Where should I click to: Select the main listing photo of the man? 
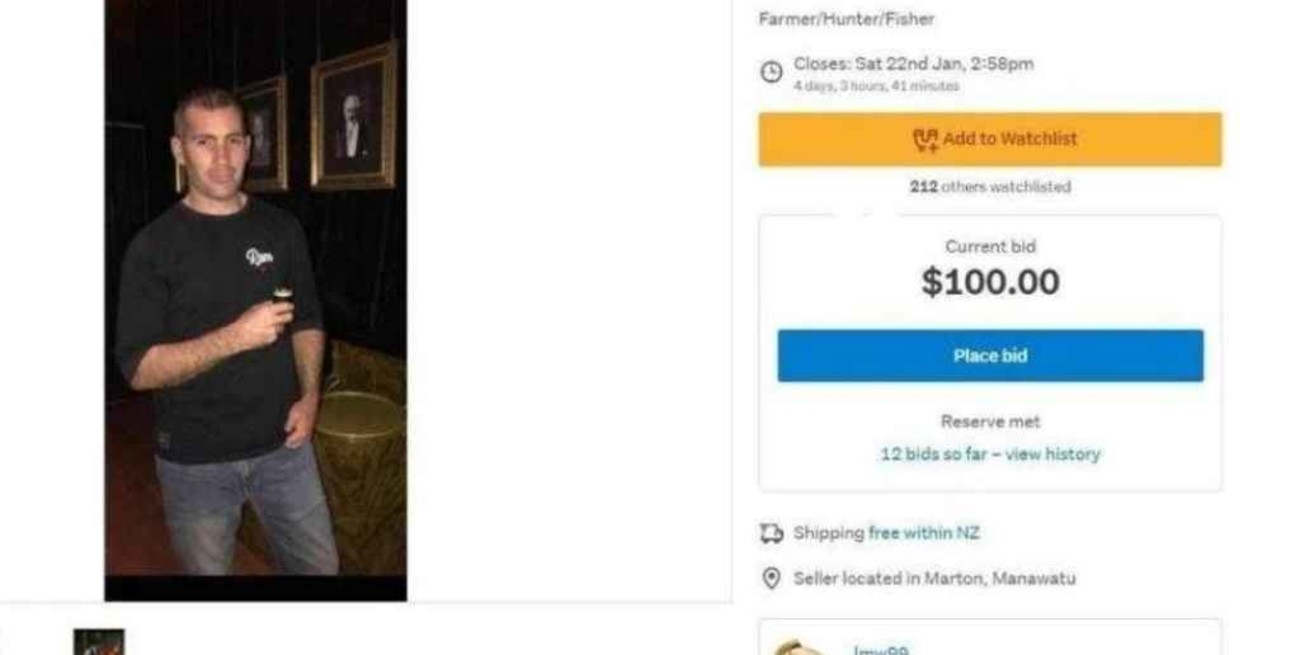(x=256, y=300)
